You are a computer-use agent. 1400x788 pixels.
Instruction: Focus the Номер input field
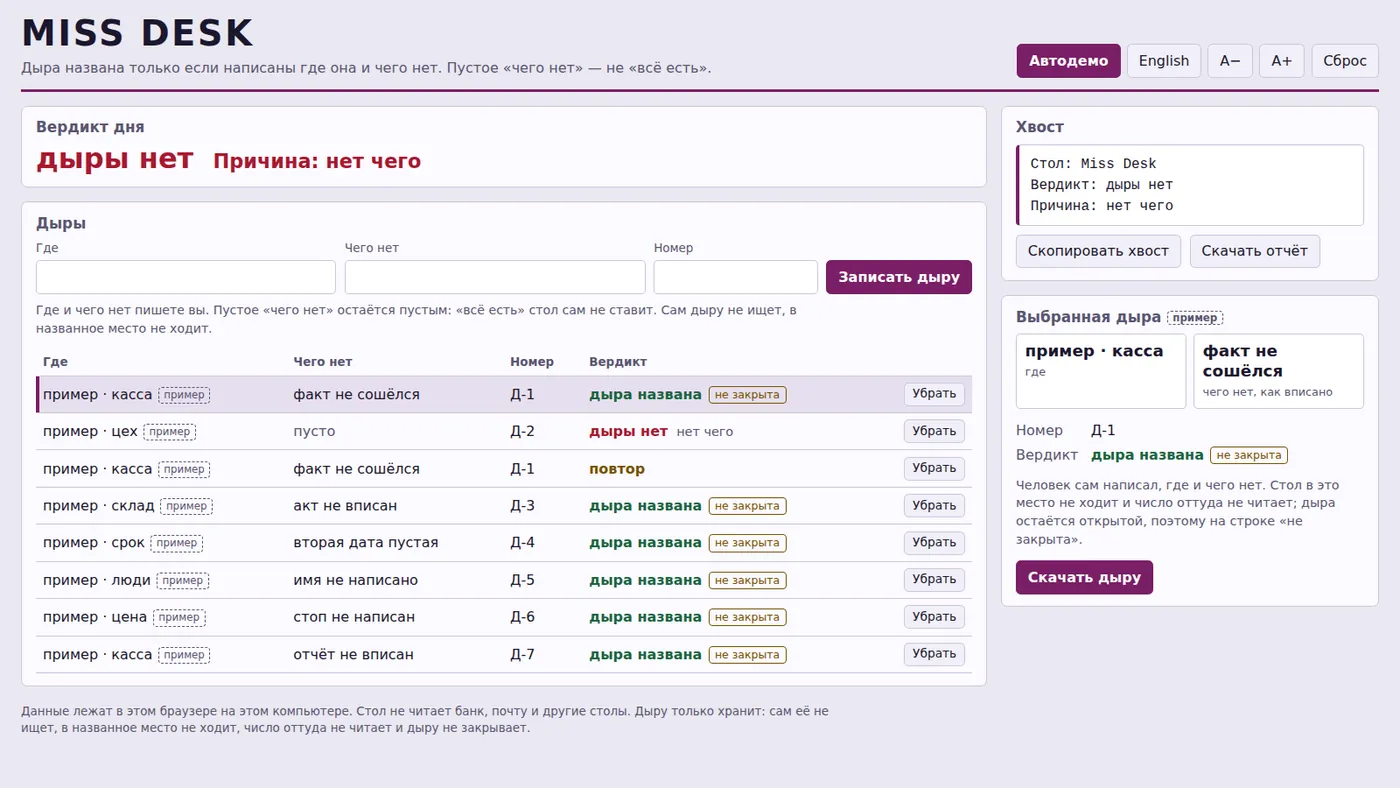(736, 277)
